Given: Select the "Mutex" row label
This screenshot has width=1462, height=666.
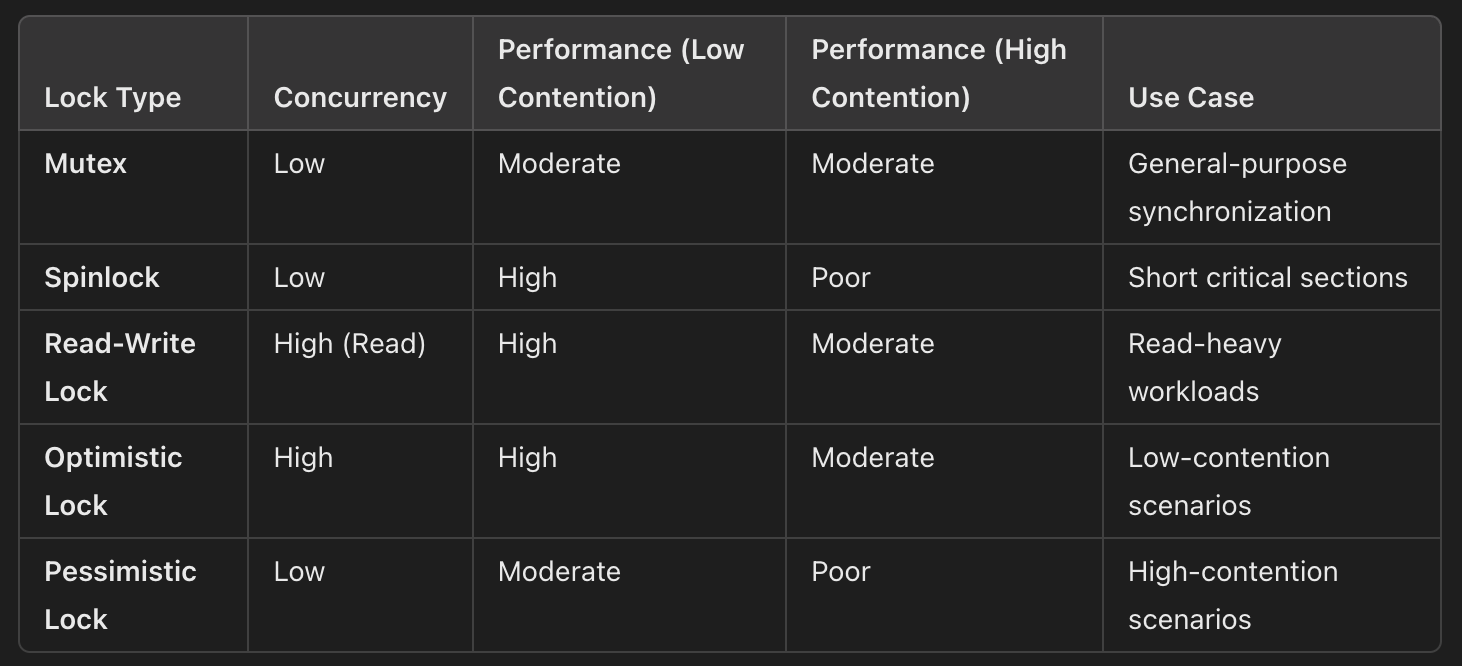Looking at the screenshot, I should pyautogui.click(x=85, y=164).
